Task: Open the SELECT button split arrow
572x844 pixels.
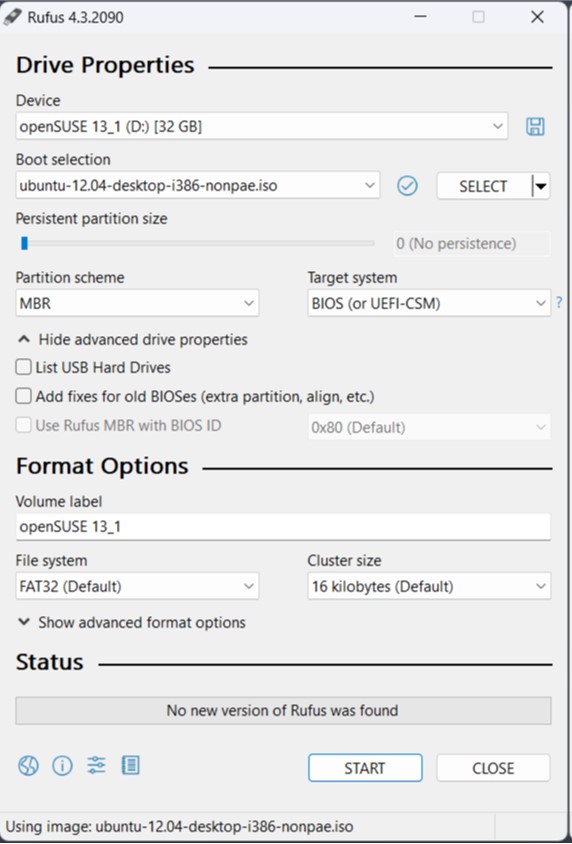Action: [x=541, y=186]
